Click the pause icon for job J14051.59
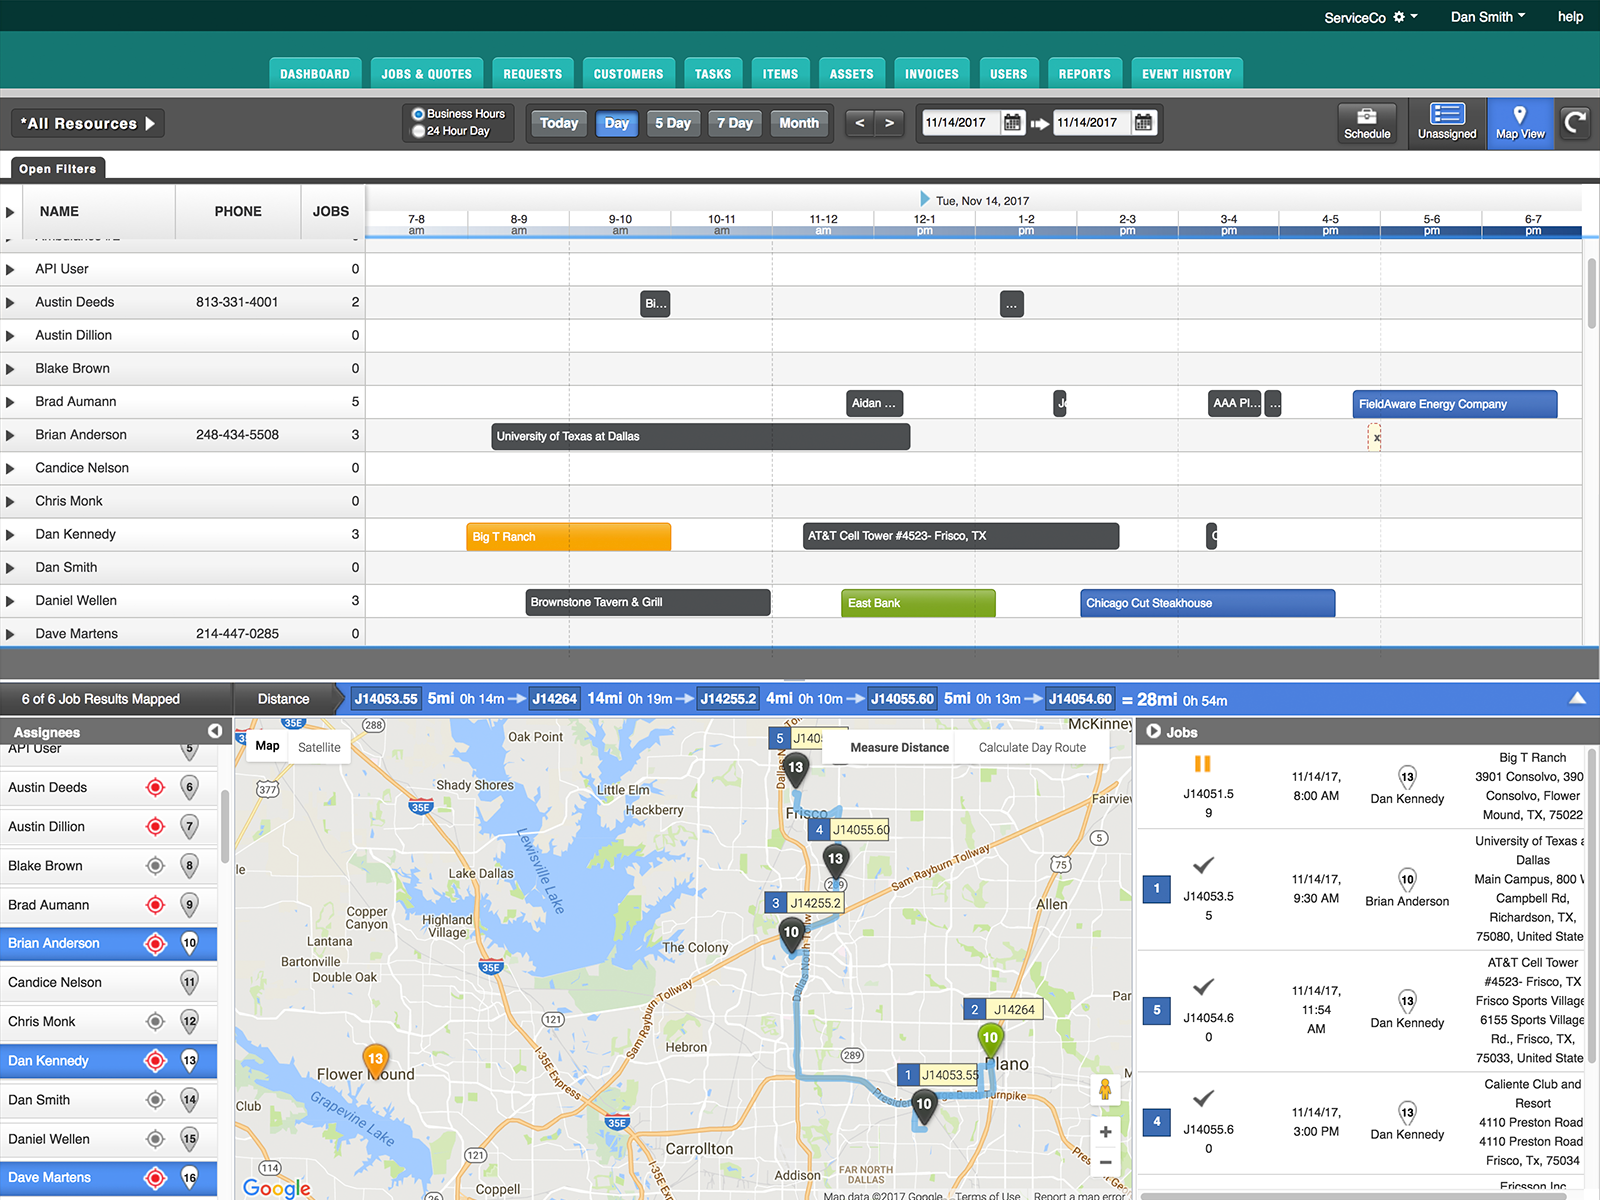The width and height of the screenshot is (1600, 1200). (x=1202, y=764)
